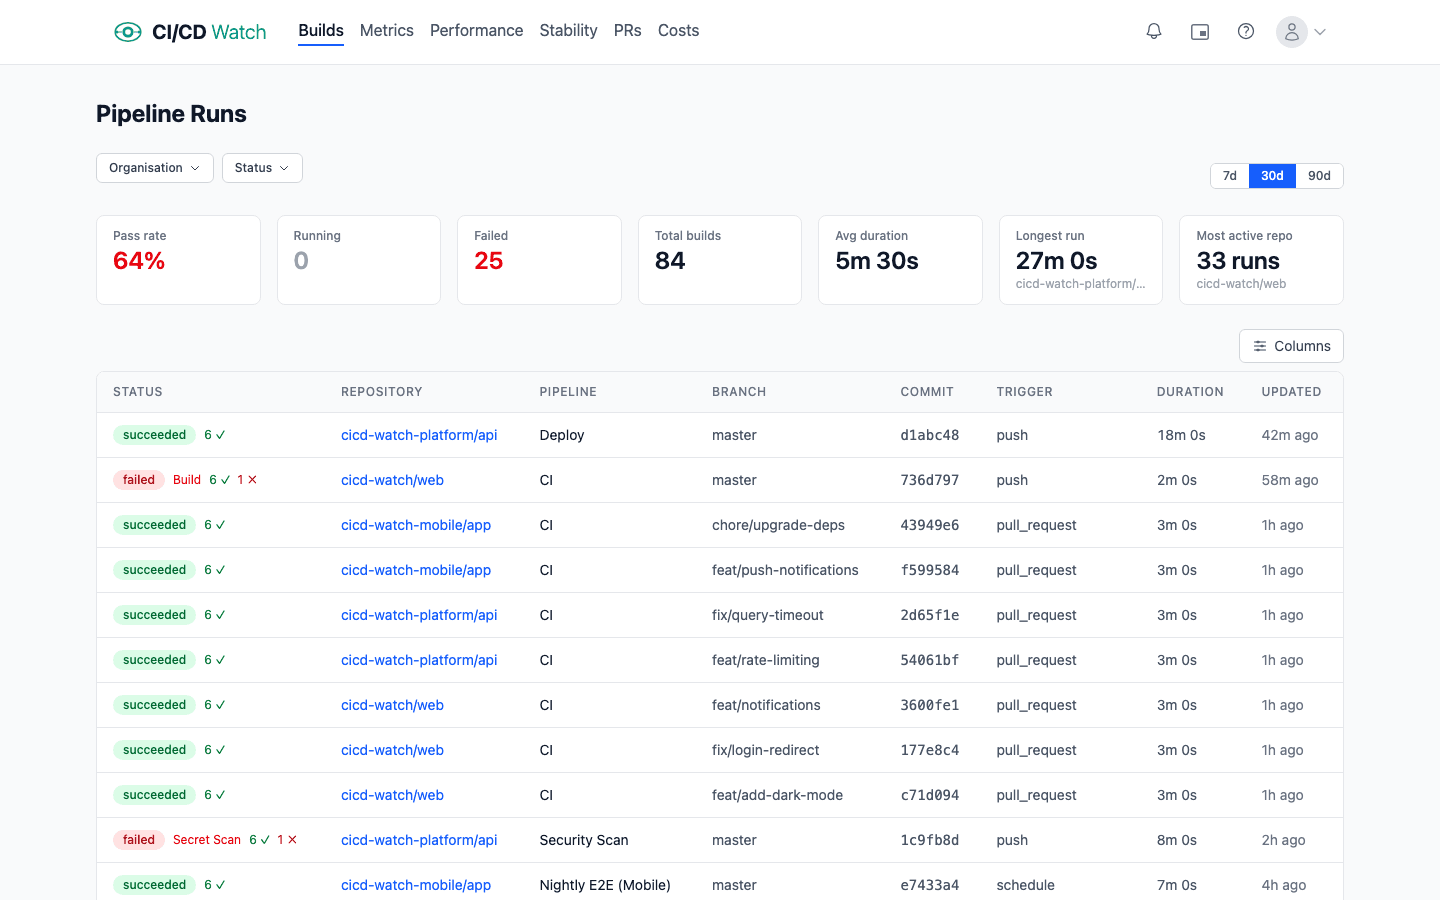Click the panel layout icon in the header
The width and height of the screenshot is (1440, 900).
[x=1200, y=31]
